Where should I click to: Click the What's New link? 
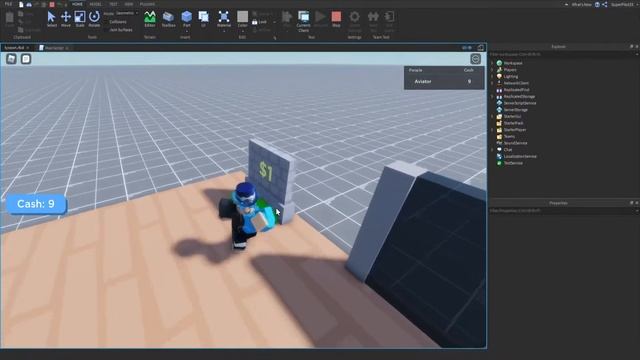581,4
